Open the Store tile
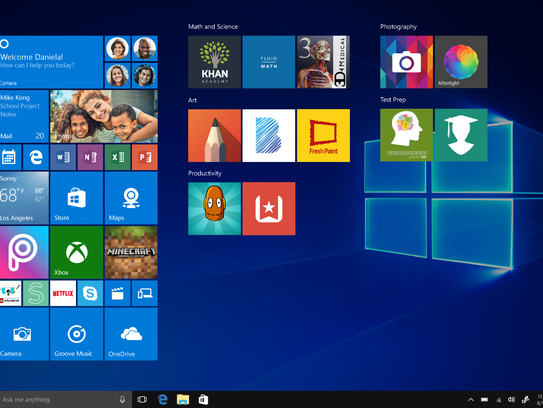Screen dimensions: 543x408 tap(77, 198)
